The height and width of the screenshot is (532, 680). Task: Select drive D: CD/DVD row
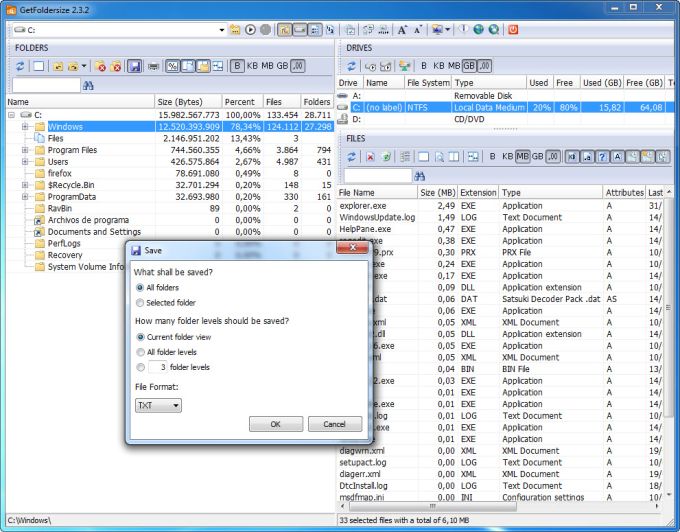pyautogui.click(x=505, y=119)
